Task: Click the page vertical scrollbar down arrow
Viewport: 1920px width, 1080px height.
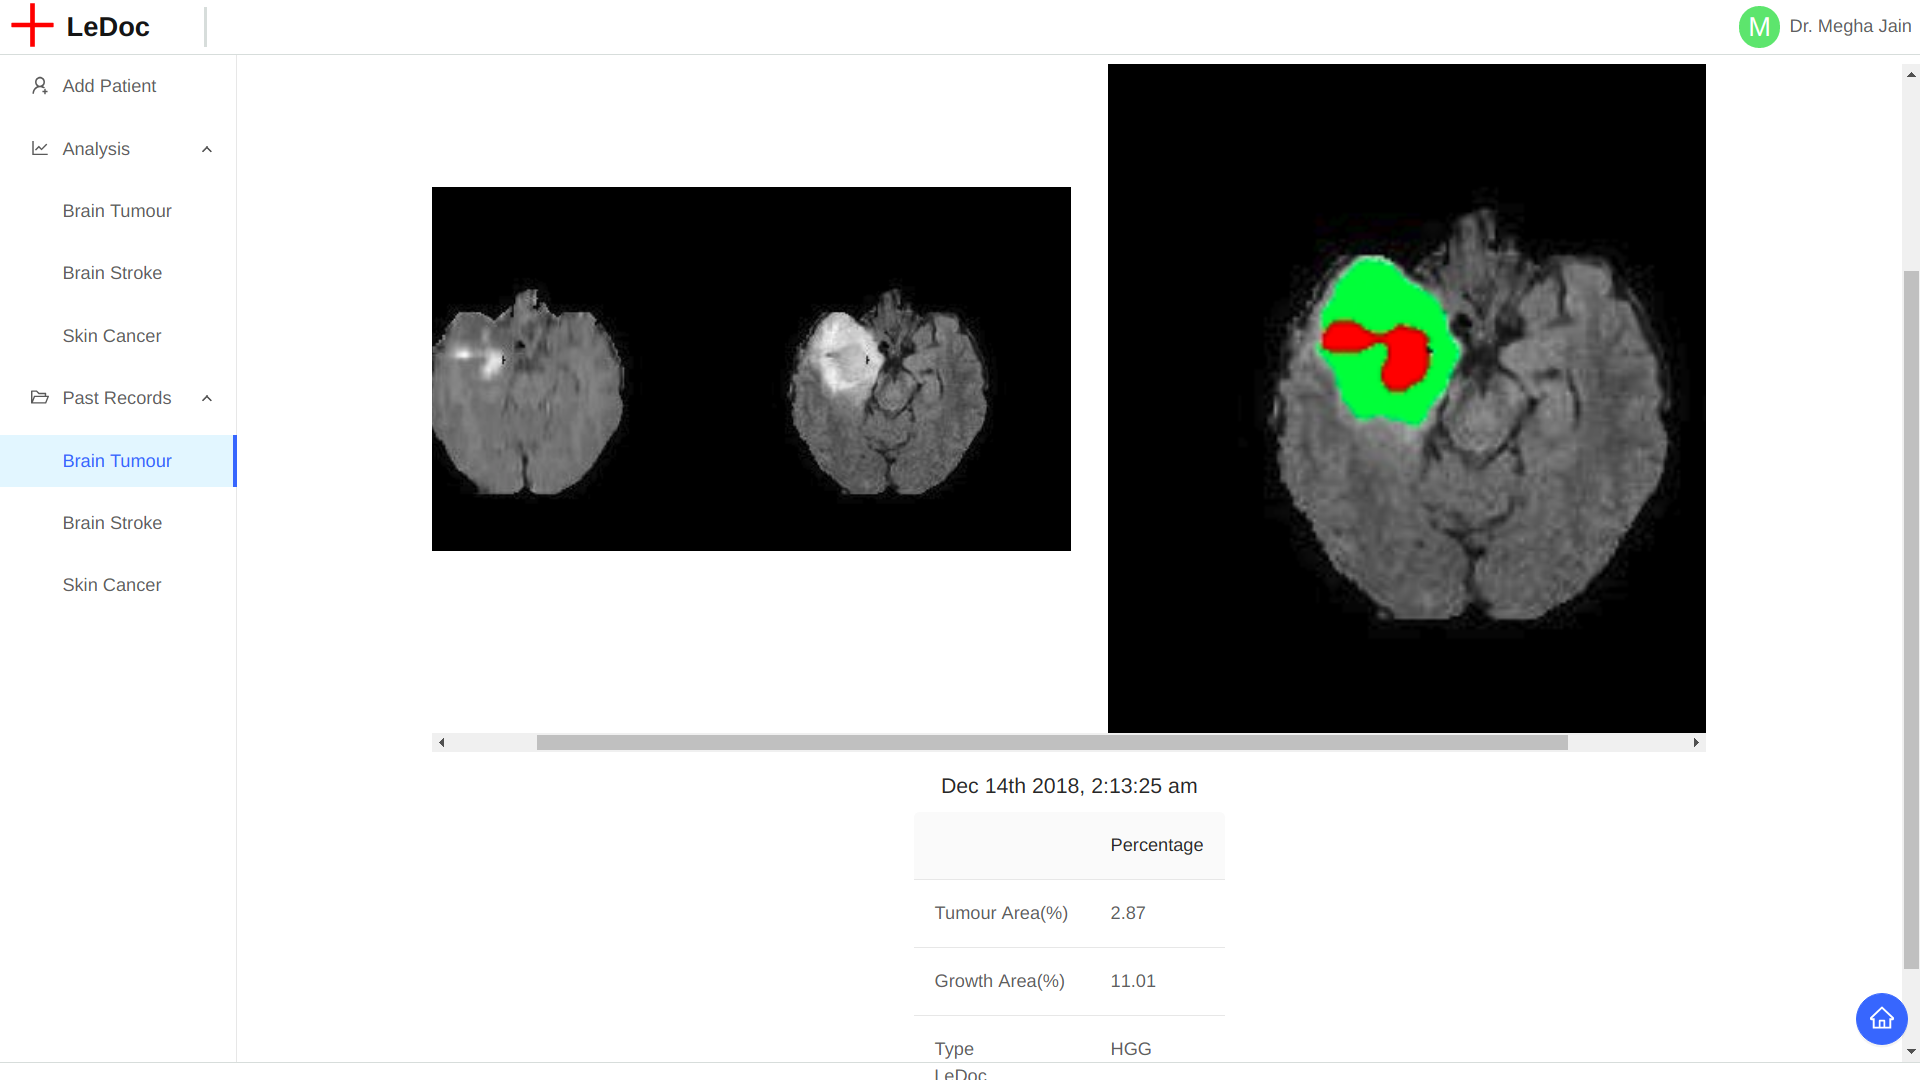Action: point(1911,1052)
